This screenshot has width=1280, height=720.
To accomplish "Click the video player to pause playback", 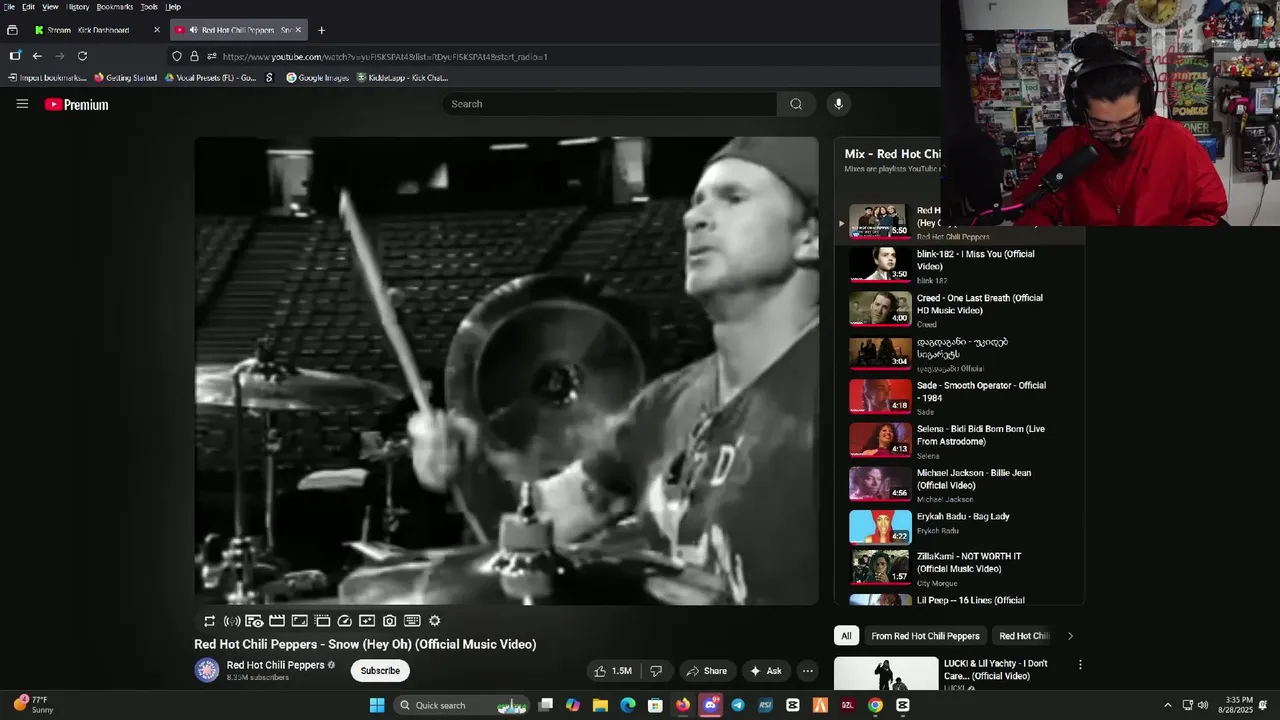I will point(506,371).
